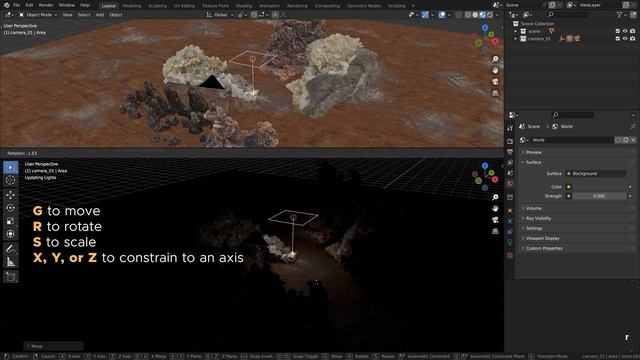Open the Tool properties tab
The width and height of the screenshot is (640, 360).
click(x=510, y=128)
